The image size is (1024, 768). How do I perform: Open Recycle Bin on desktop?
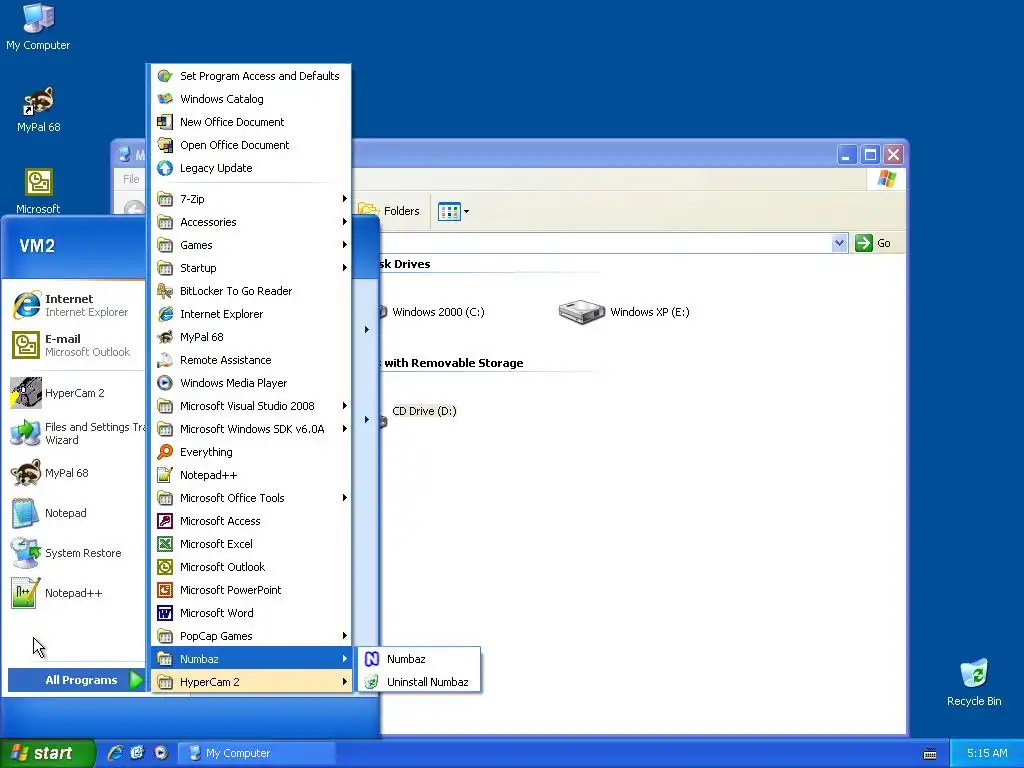click(x=974, y=682)
